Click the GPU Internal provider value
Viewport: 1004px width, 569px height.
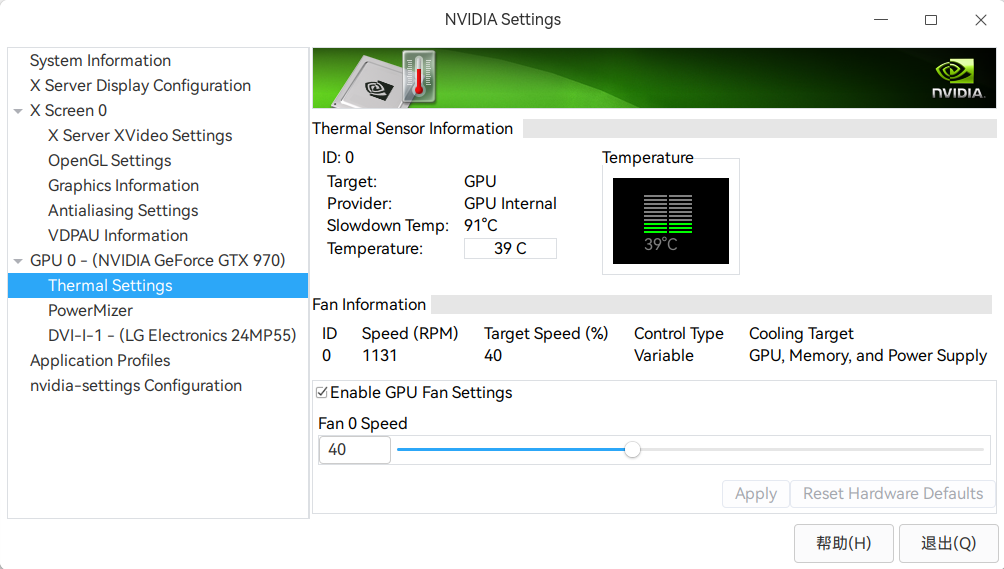pos(510,204)
